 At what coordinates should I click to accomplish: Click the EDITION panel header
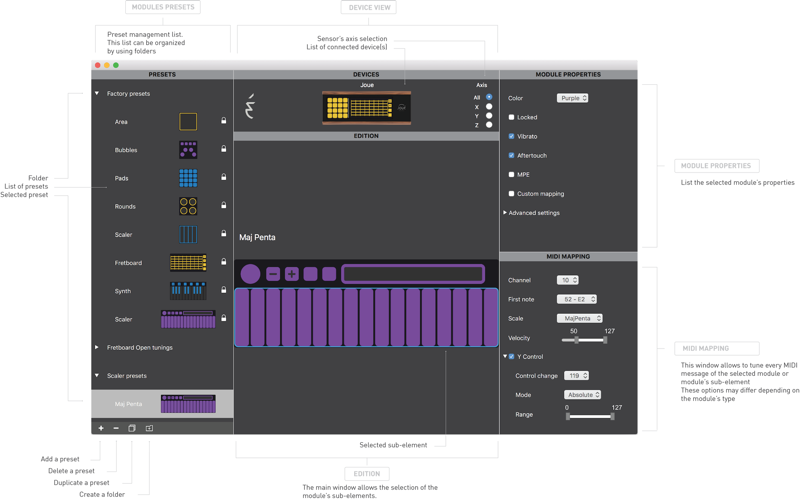366,136
